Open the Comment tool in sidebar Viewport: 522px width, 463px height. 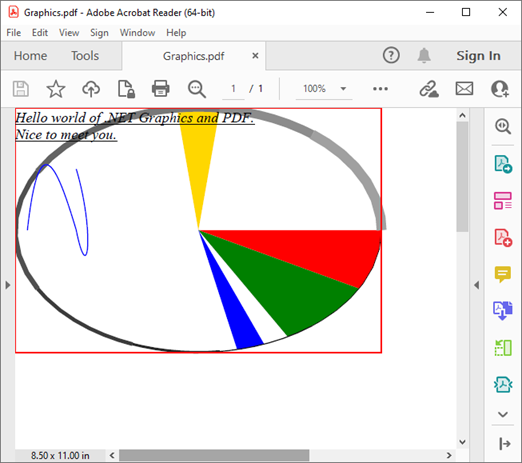pyautogui.click(x=503, y=274)
